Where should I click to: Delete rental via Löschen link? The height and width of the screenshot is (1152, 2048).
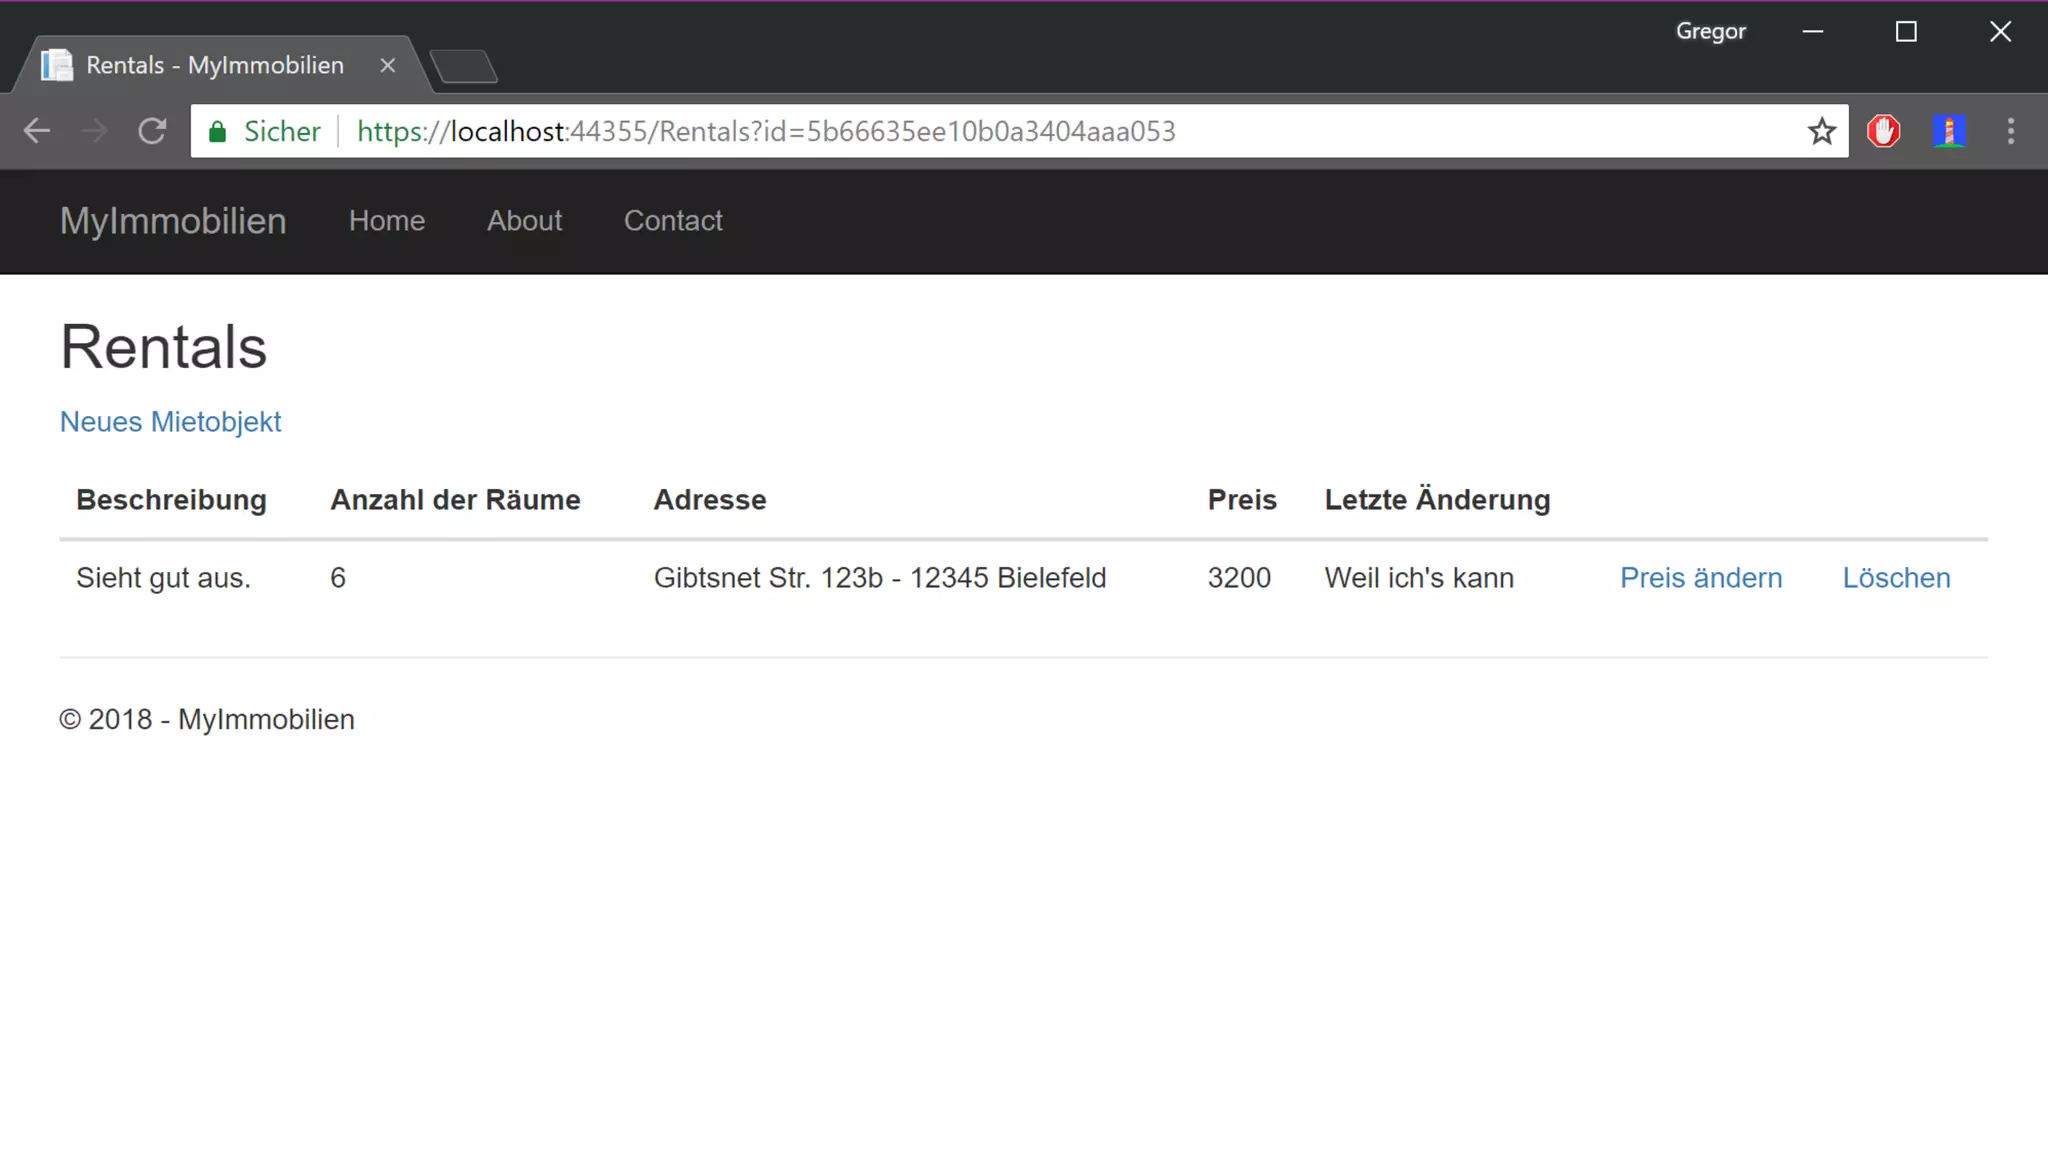(1896, 578)
